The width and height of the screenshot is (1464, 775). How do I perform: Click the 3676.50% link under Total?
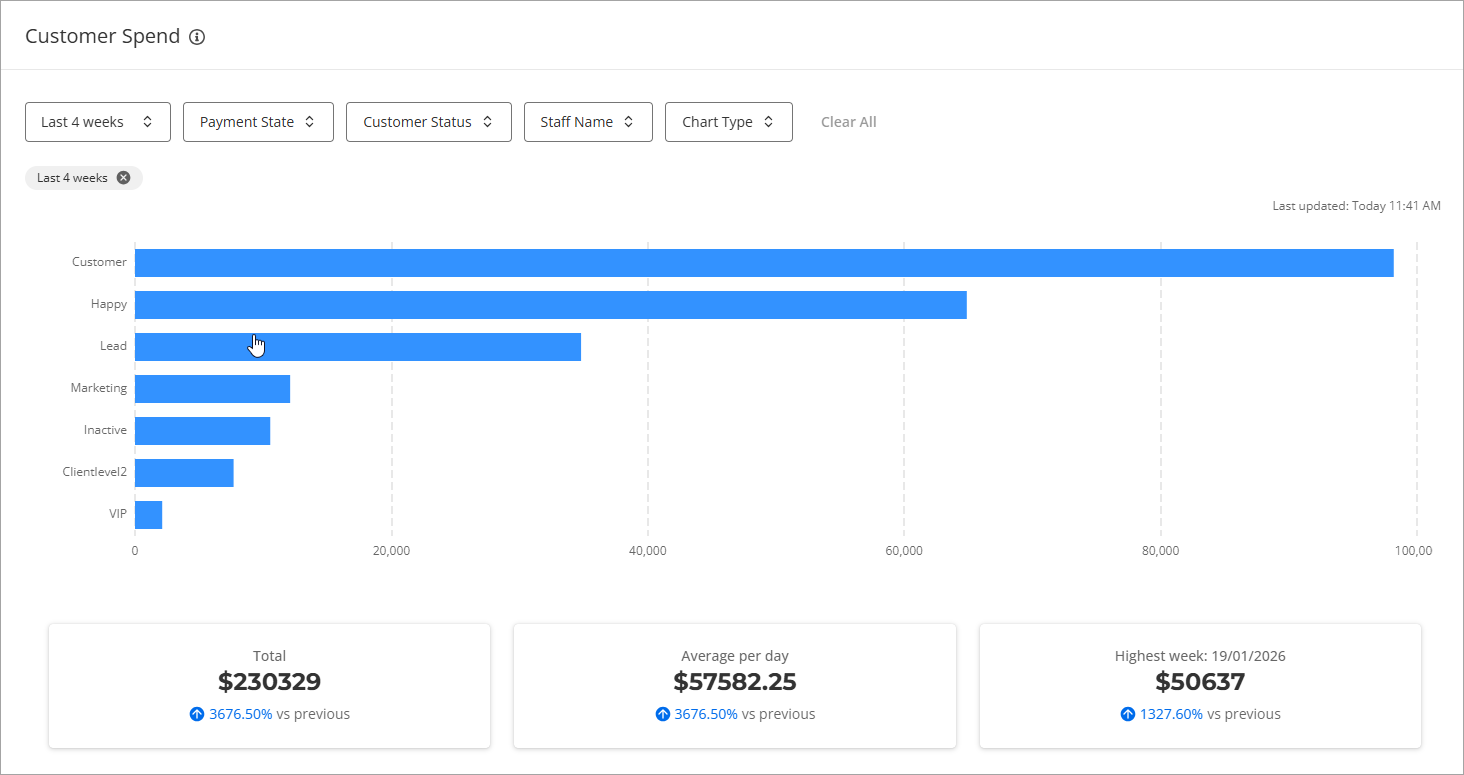coord(240,714)
